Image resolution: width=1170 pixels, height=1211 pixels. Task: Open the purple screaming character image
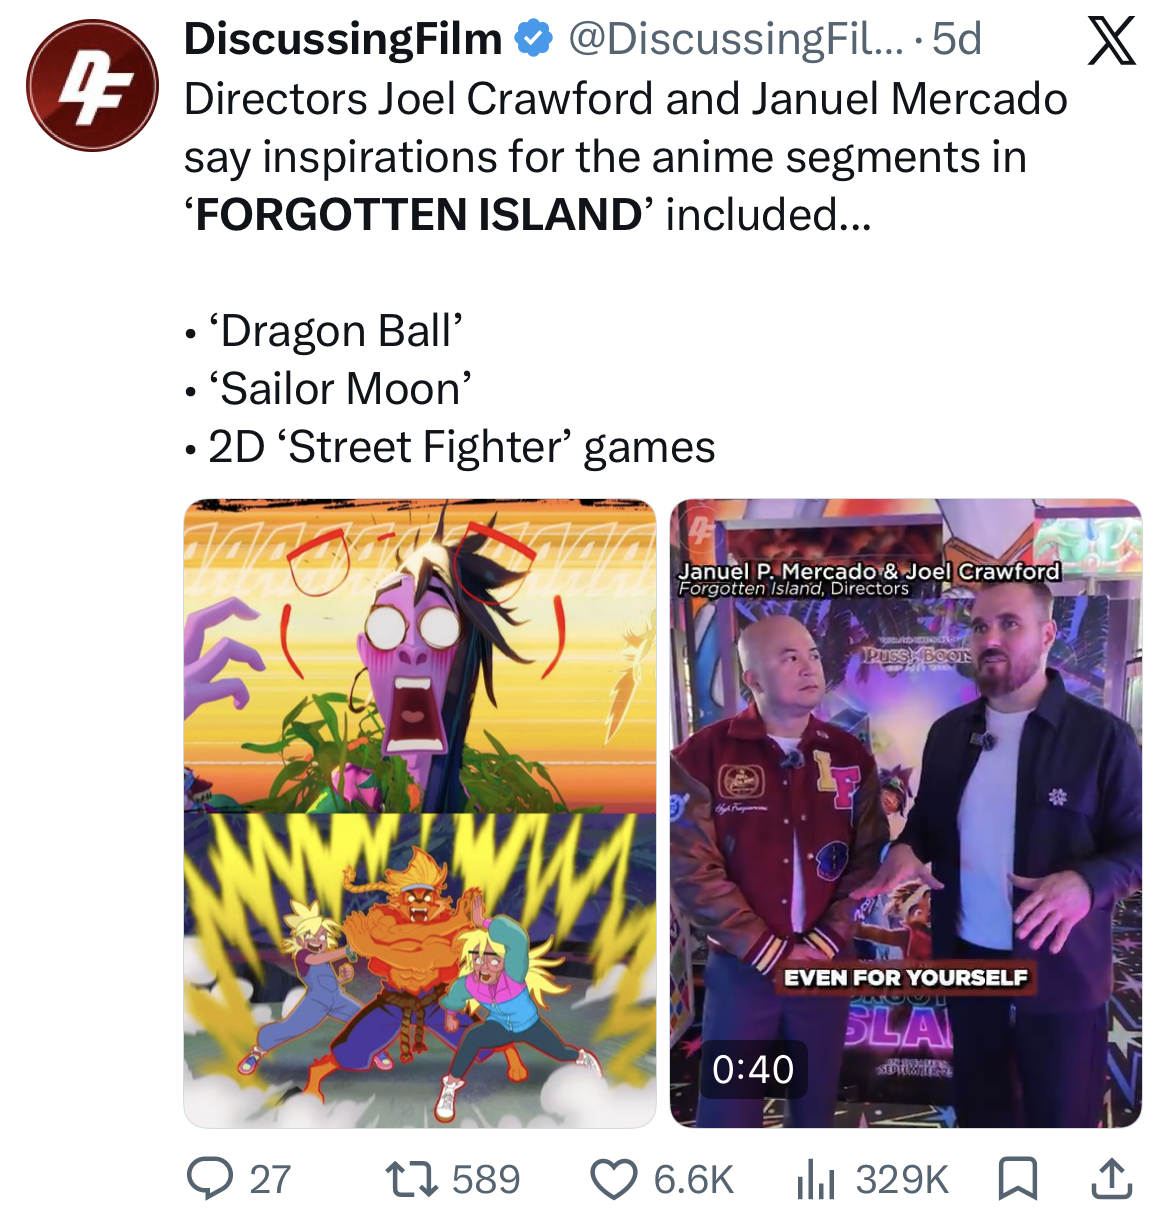420,656
